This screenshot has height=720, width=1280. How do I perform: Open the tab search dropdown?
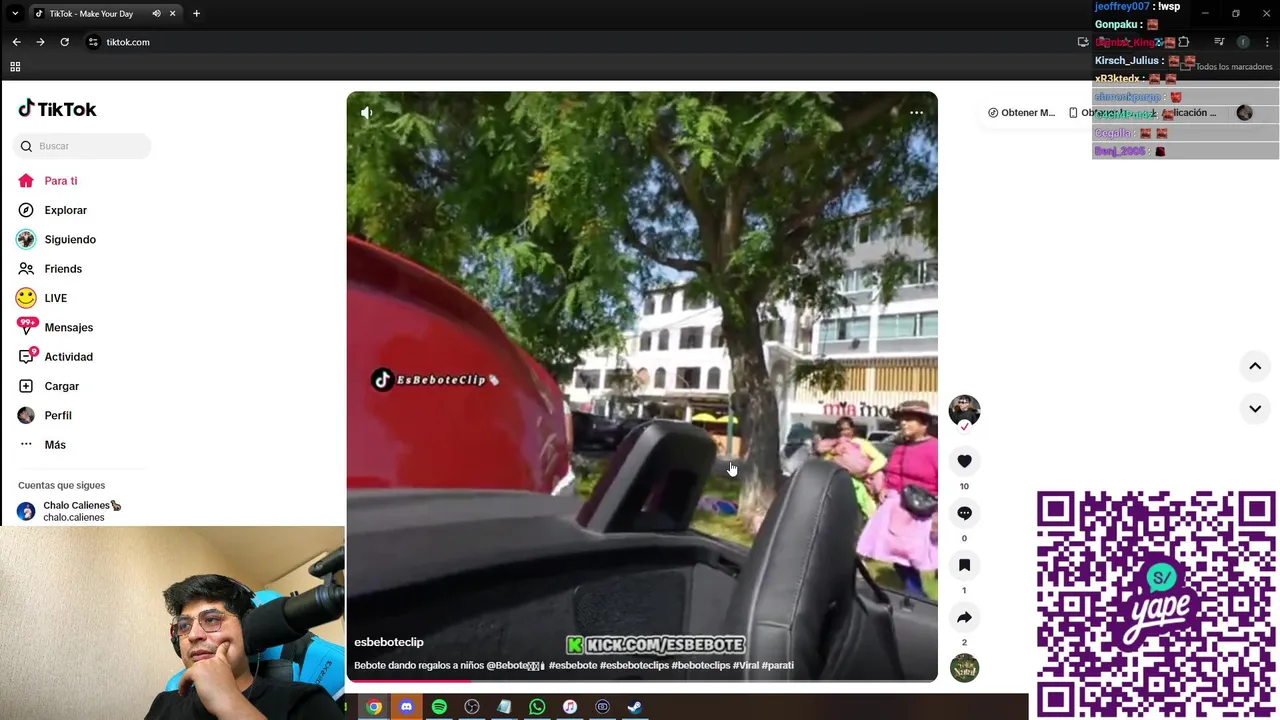click(x=14, y=14)
